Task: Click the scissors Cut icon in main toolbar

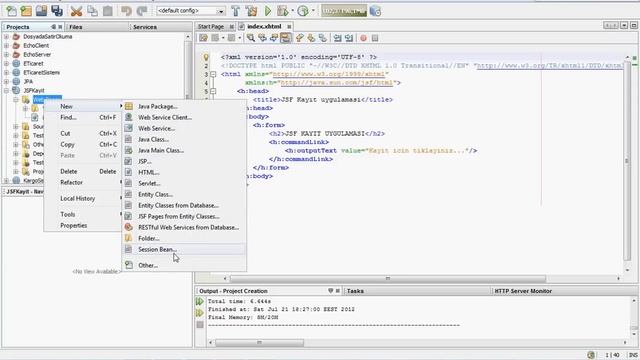Action: point(76,11)
